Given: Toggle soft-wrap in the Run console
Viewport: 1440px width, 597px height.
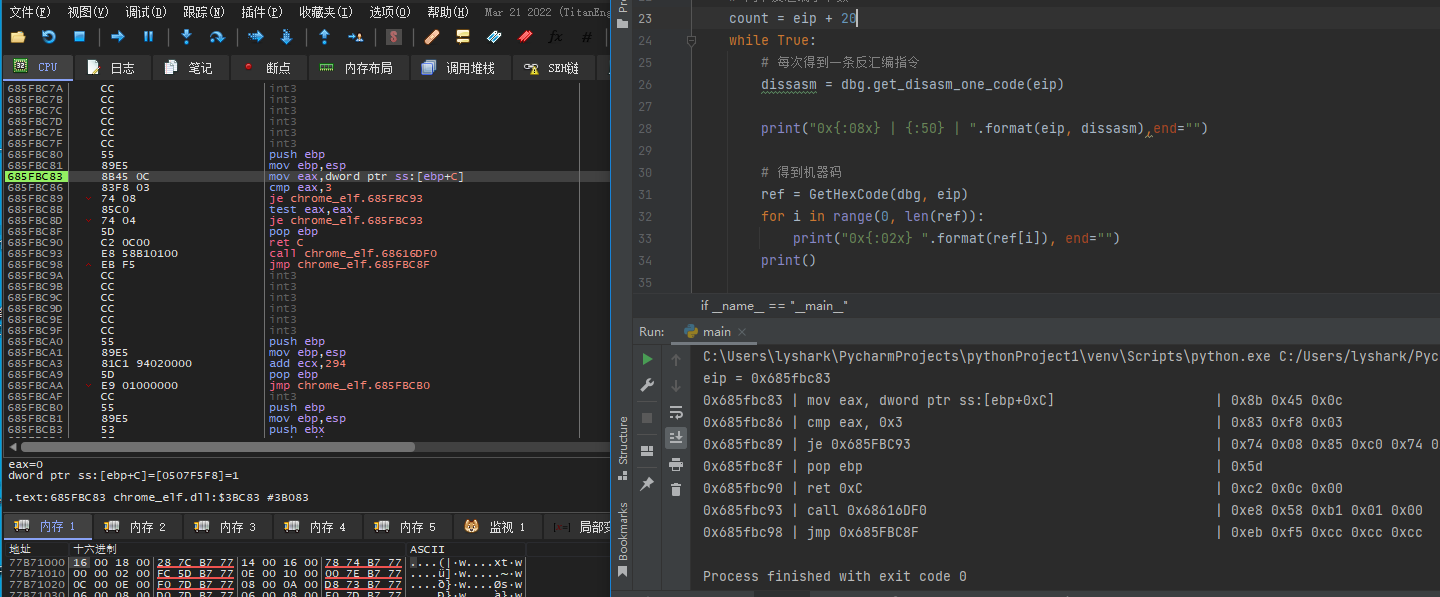Looking at the screenshot, I should pyautogui.click(x=676, y=411).
